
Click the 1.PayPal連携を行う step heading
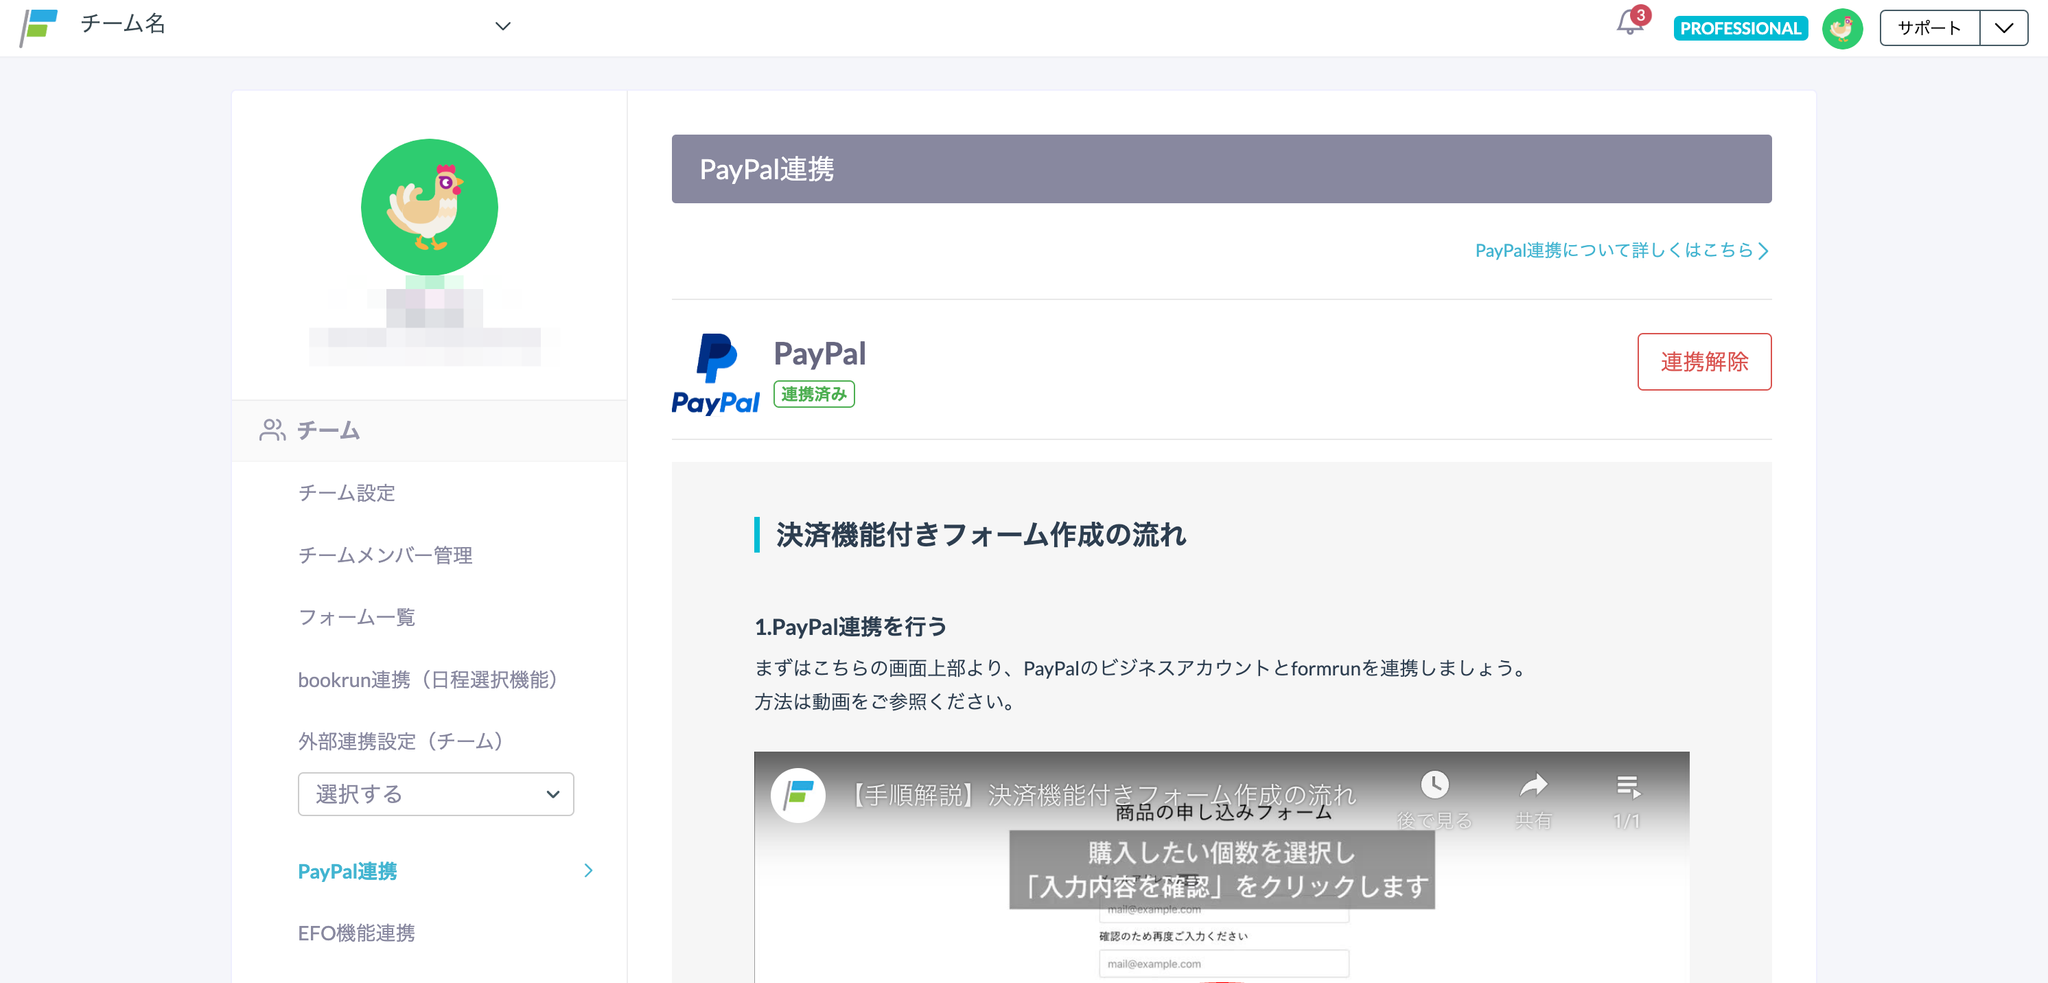(x=851, y=627)
